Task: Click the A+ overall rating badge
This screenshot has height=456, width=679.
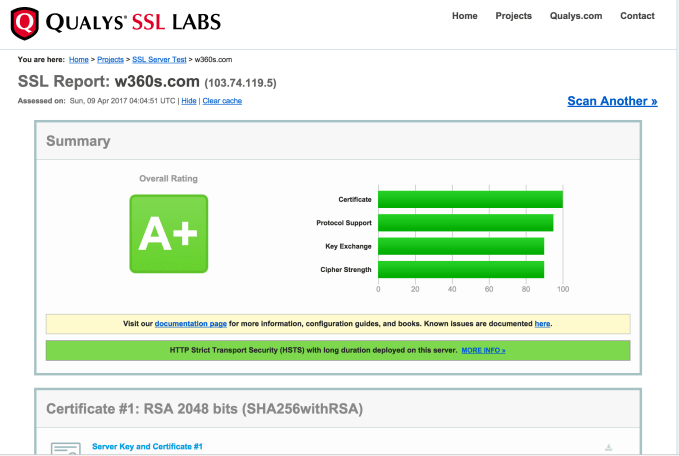Action: [x=169, y=234]
